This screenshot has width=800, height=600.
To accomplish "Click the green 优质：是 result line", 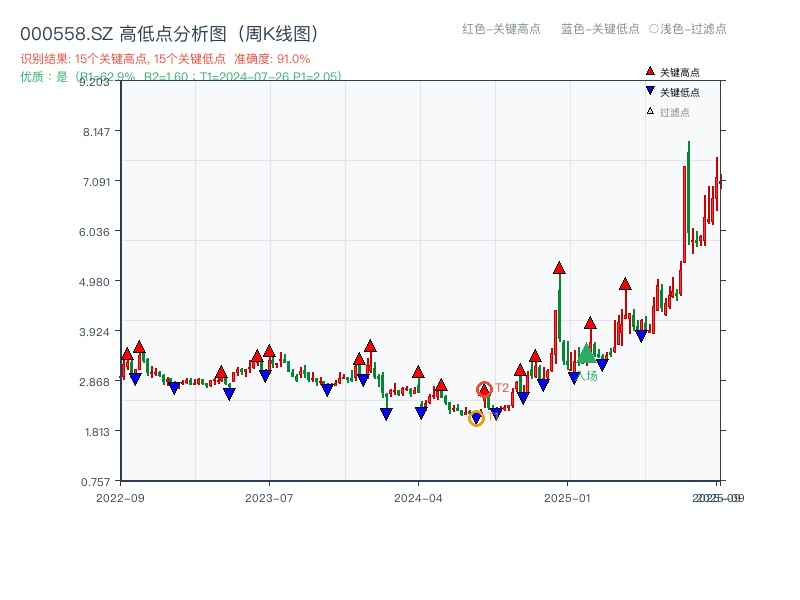I will (x=180, y=77).
